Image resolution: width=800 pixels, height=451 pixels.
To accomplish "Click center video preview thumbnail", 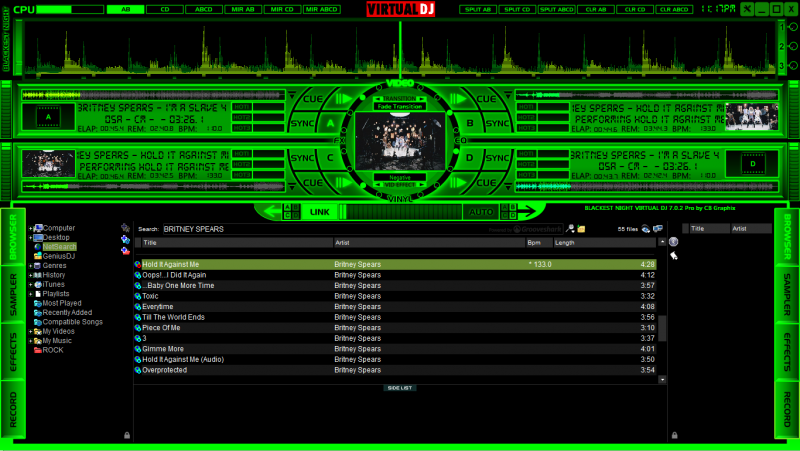I will pyautogui.click(x=400, y=141).
